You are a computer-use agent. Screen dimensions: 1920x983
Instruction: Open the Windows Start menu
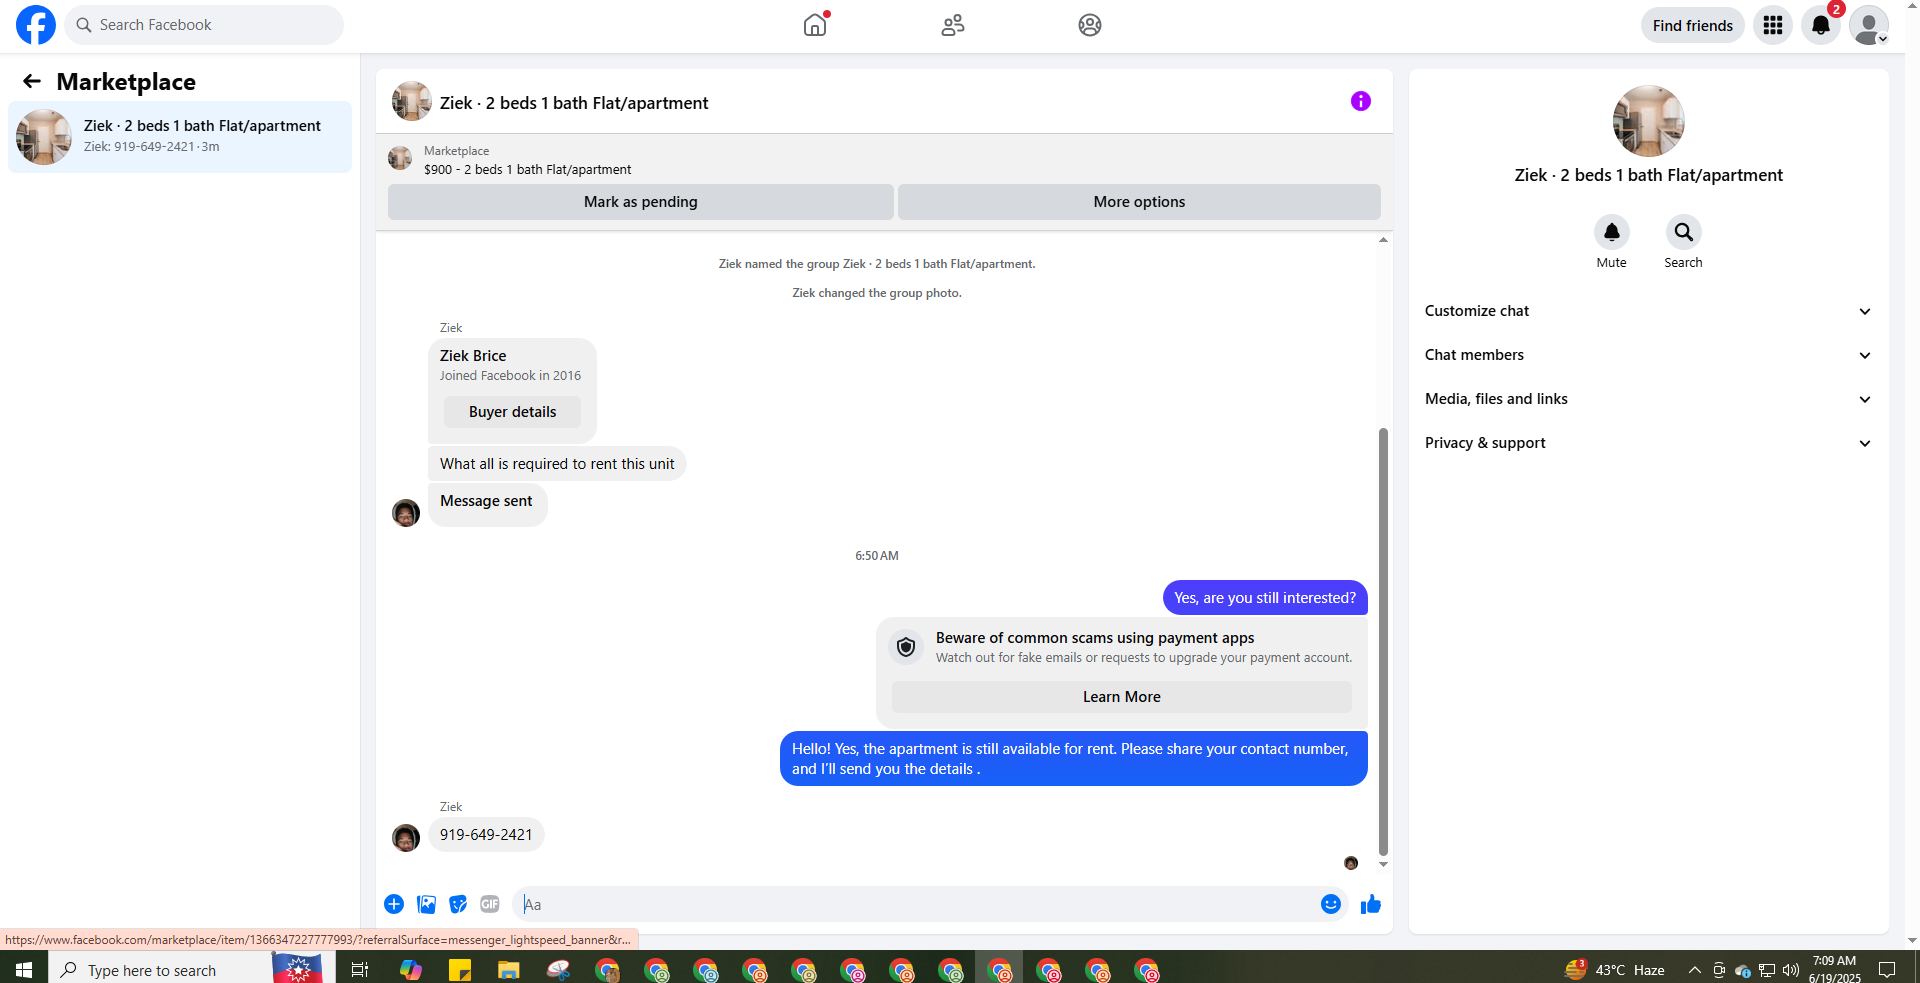[x=24, y=969]
